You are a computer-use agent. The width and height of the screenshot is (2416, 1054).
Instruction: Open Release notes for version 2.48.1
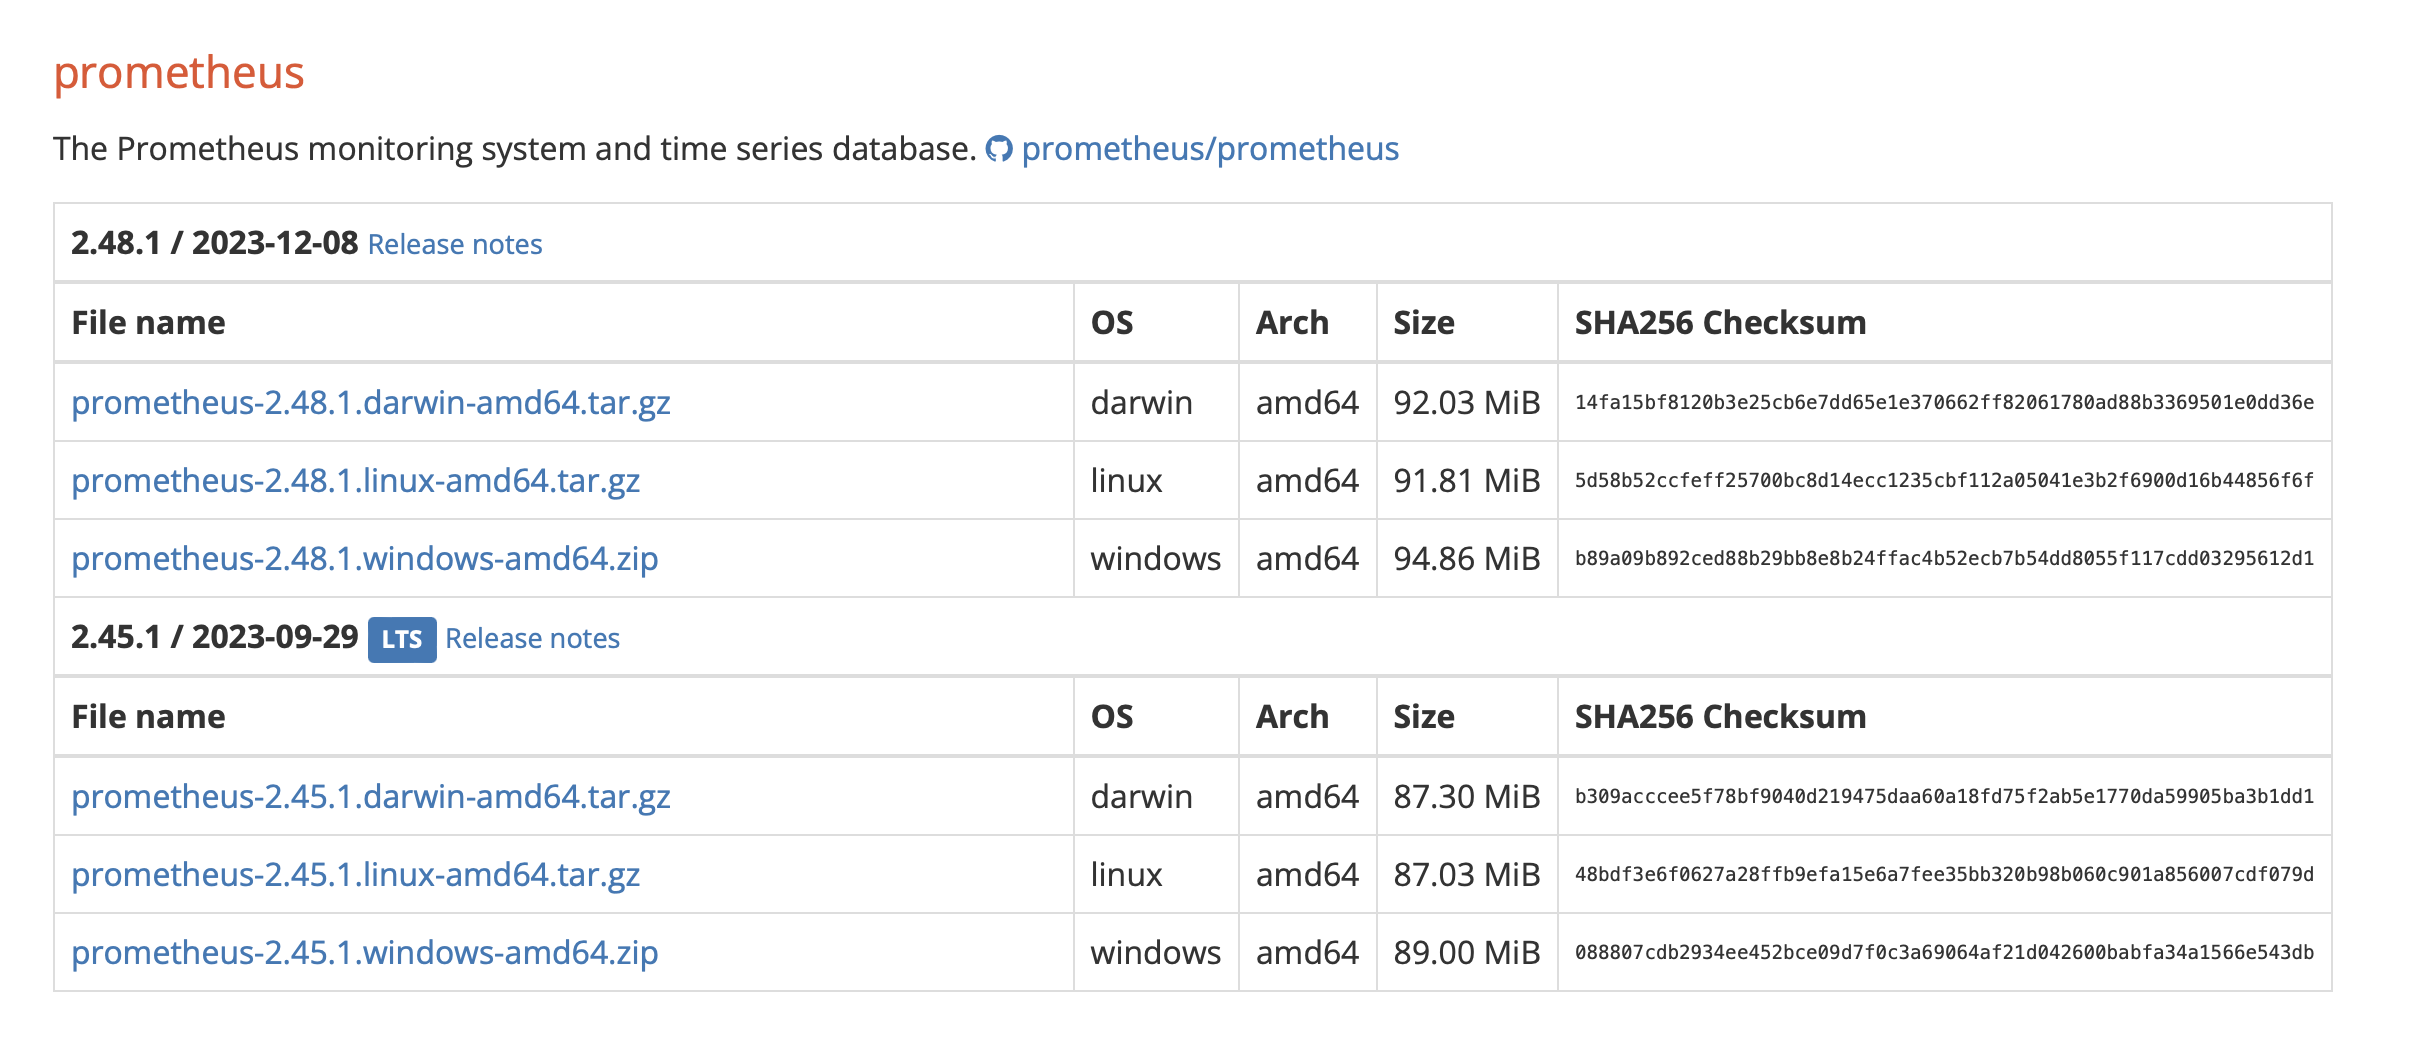pyautogui.click(x=454, y=244)
